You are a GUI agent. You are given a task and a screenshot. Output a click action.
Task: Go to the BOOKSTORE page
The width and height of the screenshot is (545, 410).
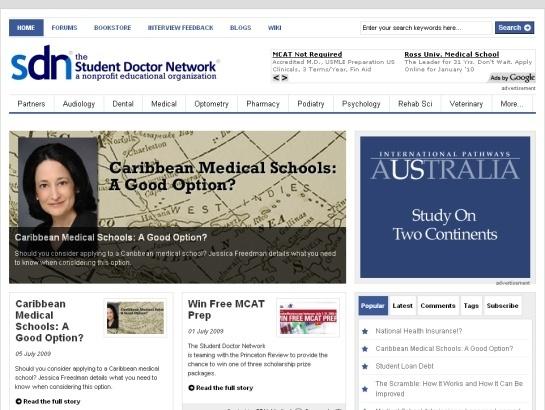[x=113, y=28]
